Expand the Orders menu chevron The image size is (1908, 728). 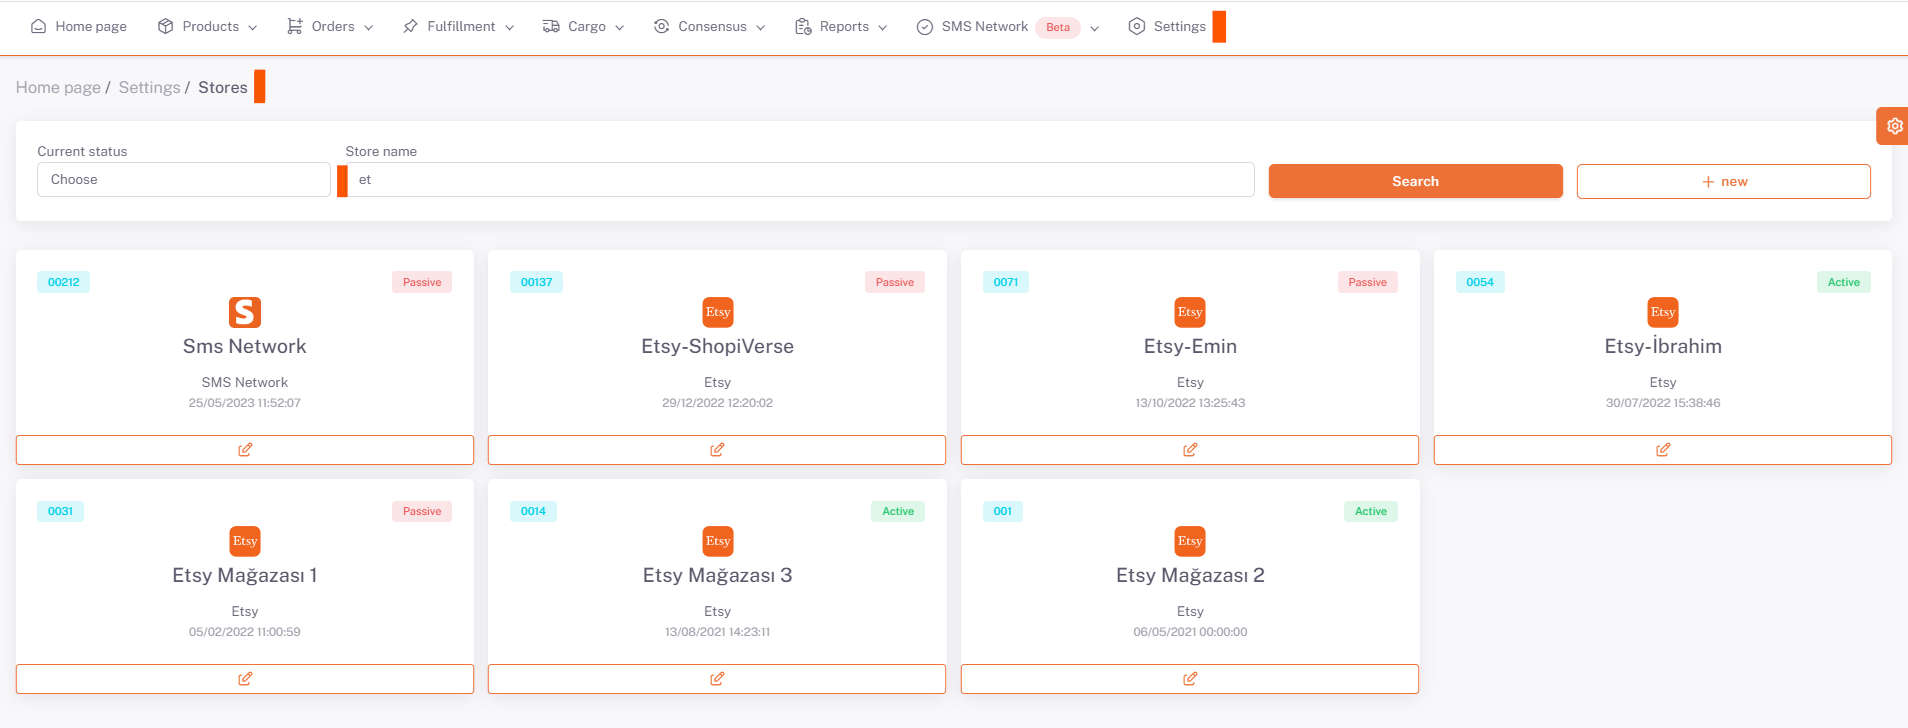369,28
